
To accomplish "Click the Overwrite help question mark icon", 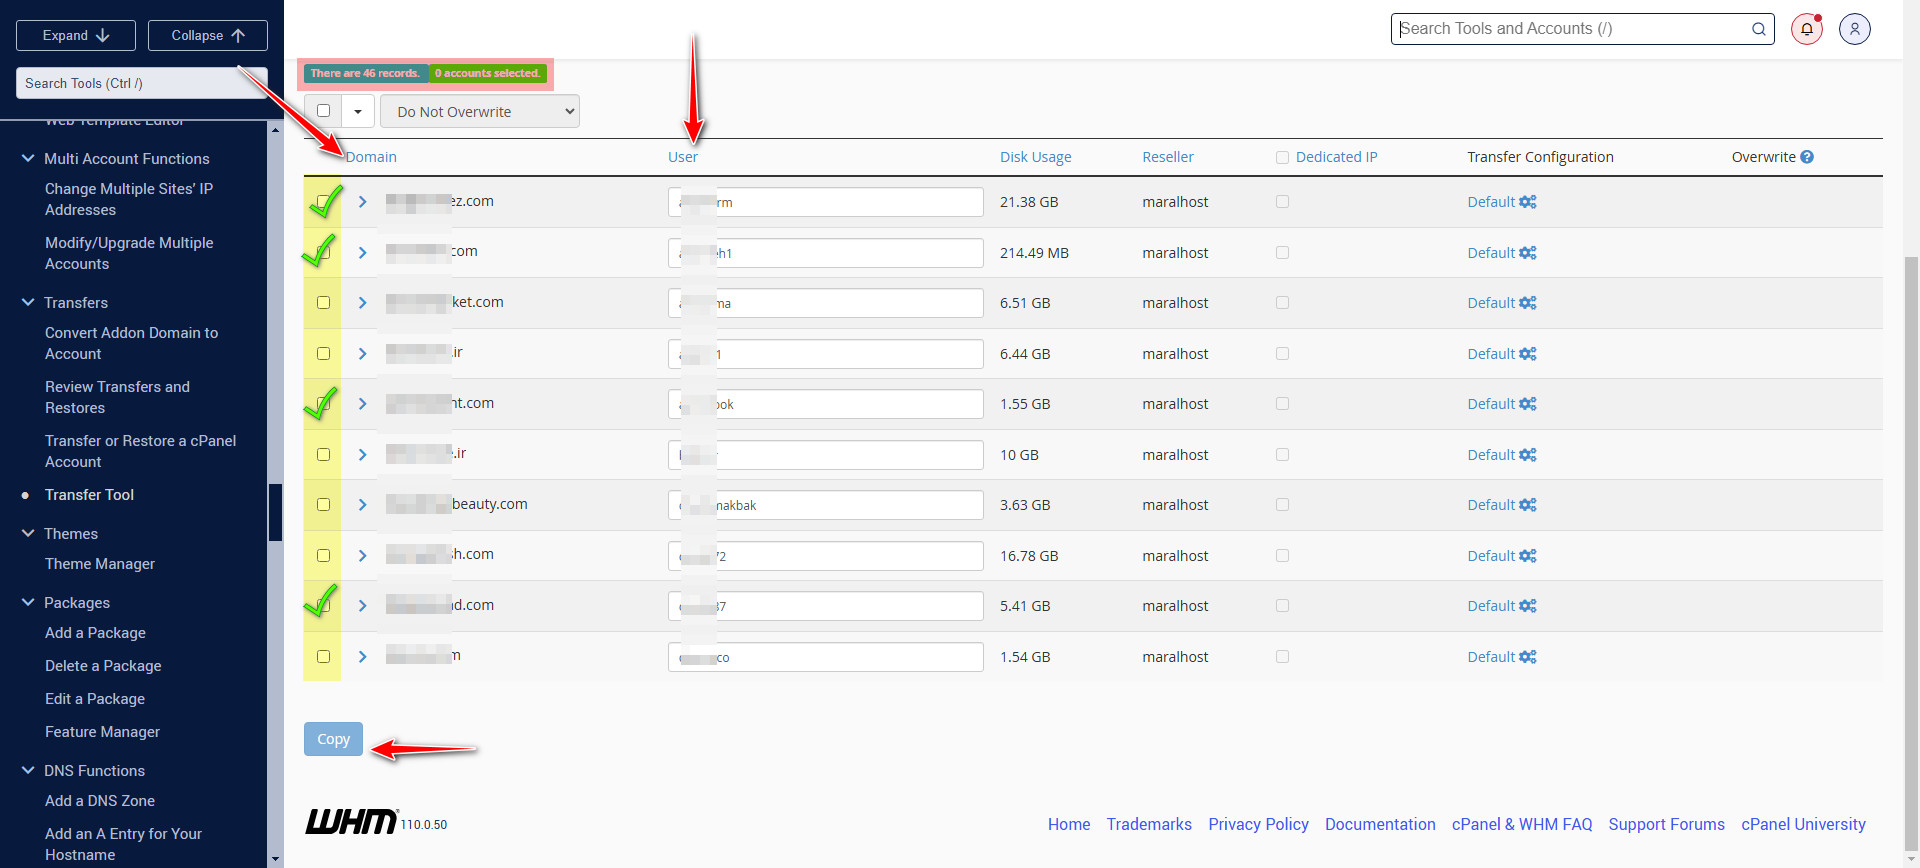I will [x=1807, y=157].
